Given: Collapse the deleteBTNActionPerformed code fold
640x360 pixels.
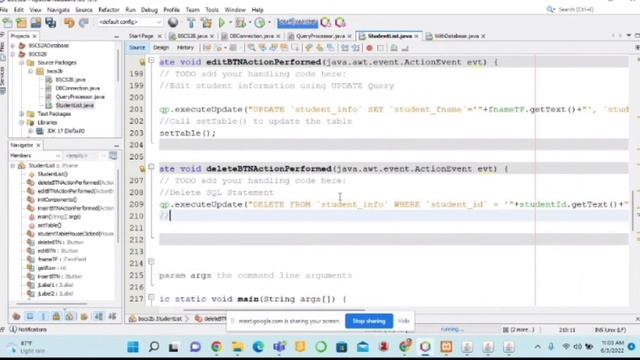Looking at the screenshot, I should click(x=151, y=167).
